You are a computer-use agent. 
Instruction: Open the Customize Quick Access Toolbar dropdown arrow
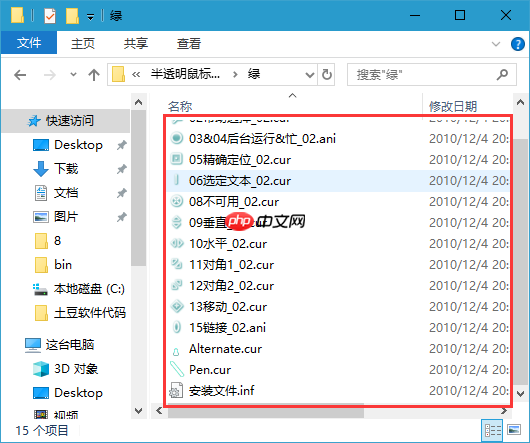click(90, 17)
